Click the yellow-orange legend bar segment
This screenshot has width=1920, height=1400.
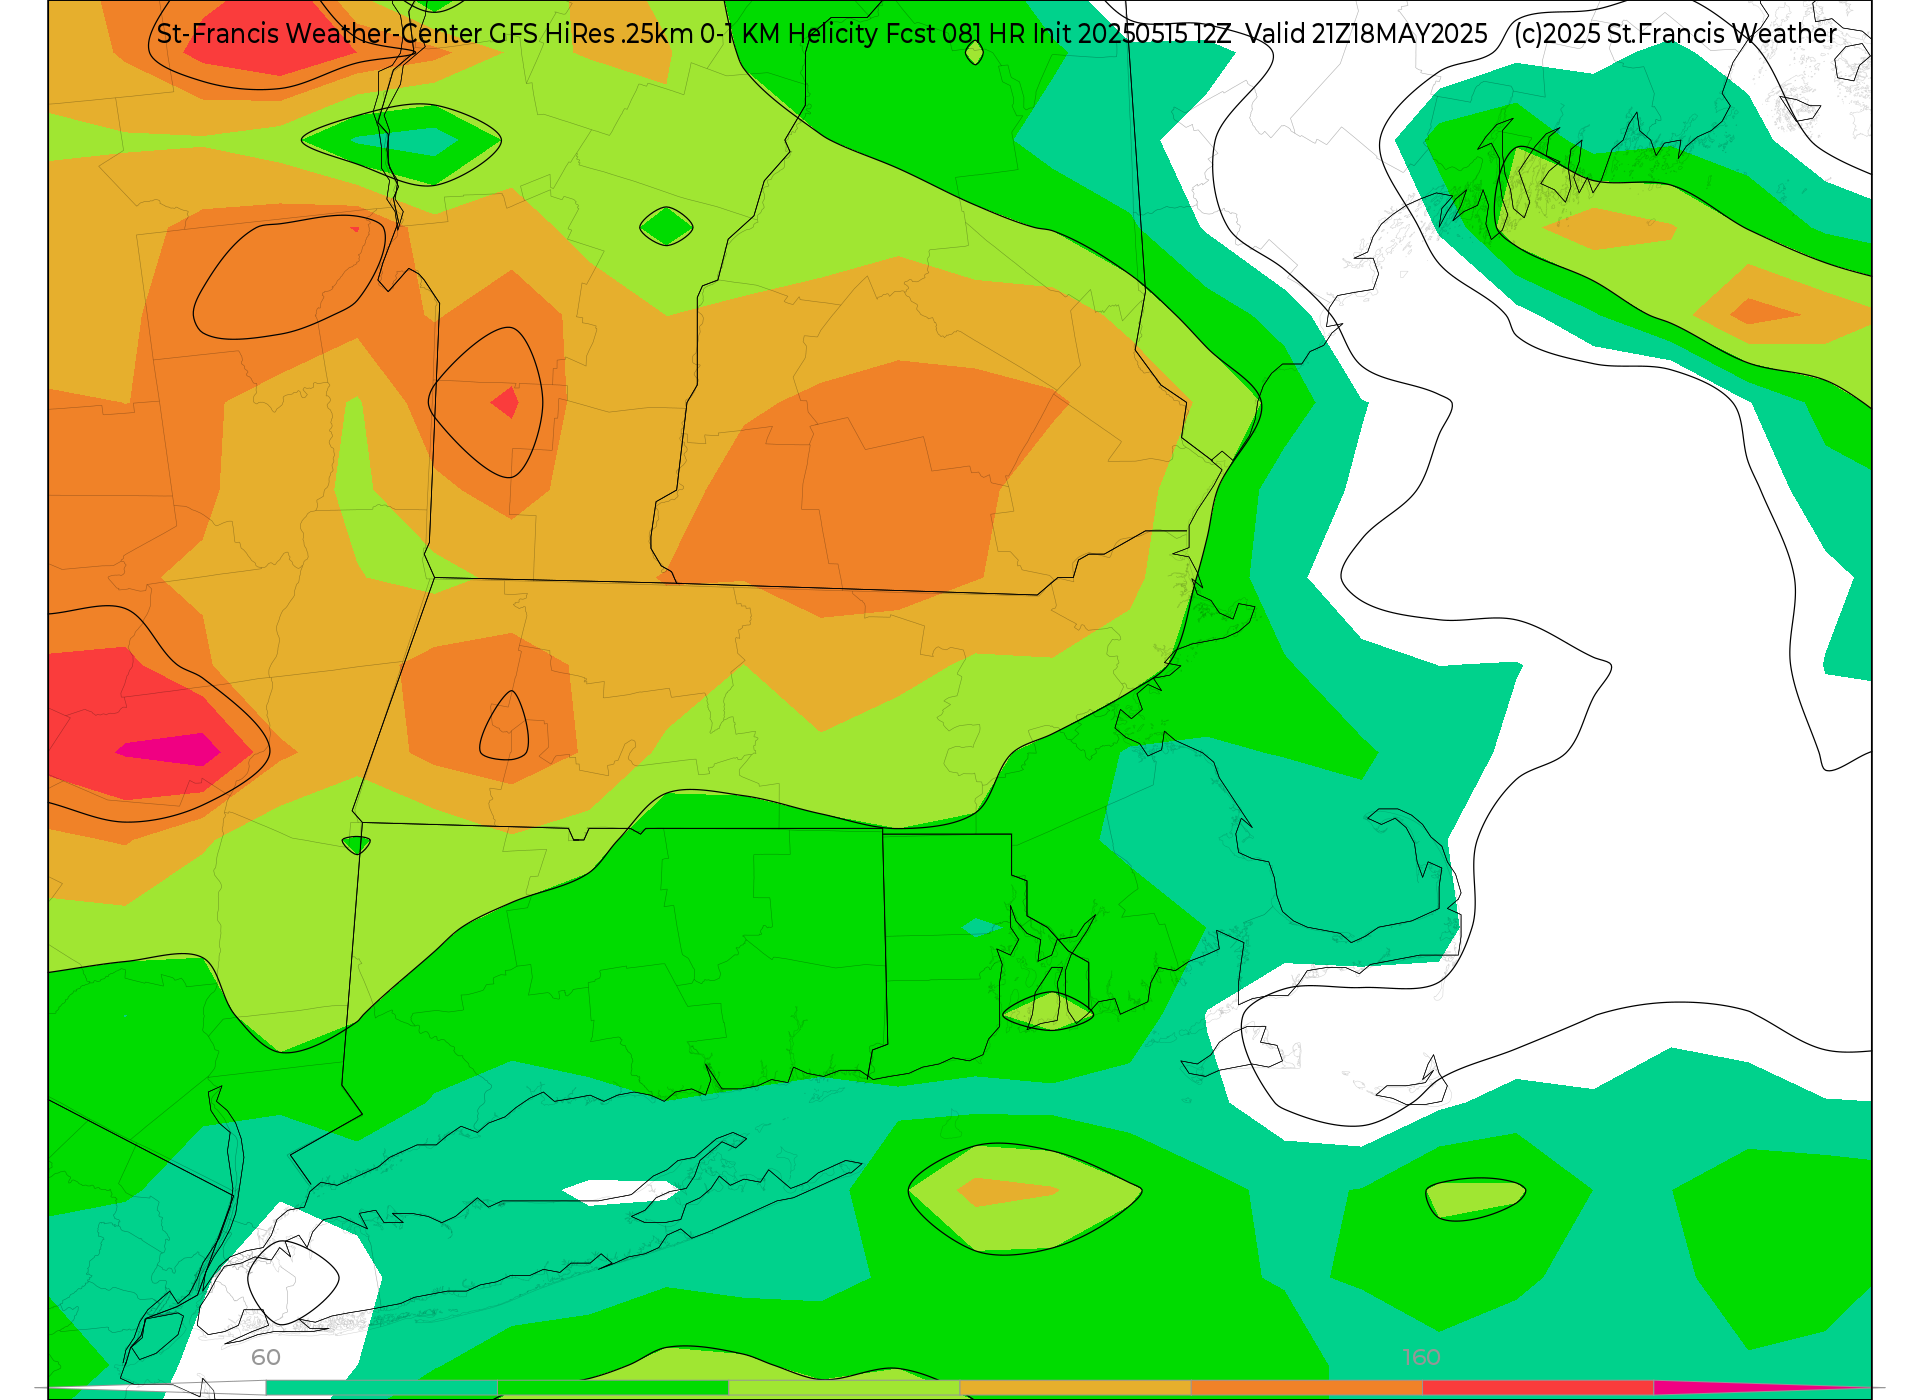[x=1075, y=1388]
